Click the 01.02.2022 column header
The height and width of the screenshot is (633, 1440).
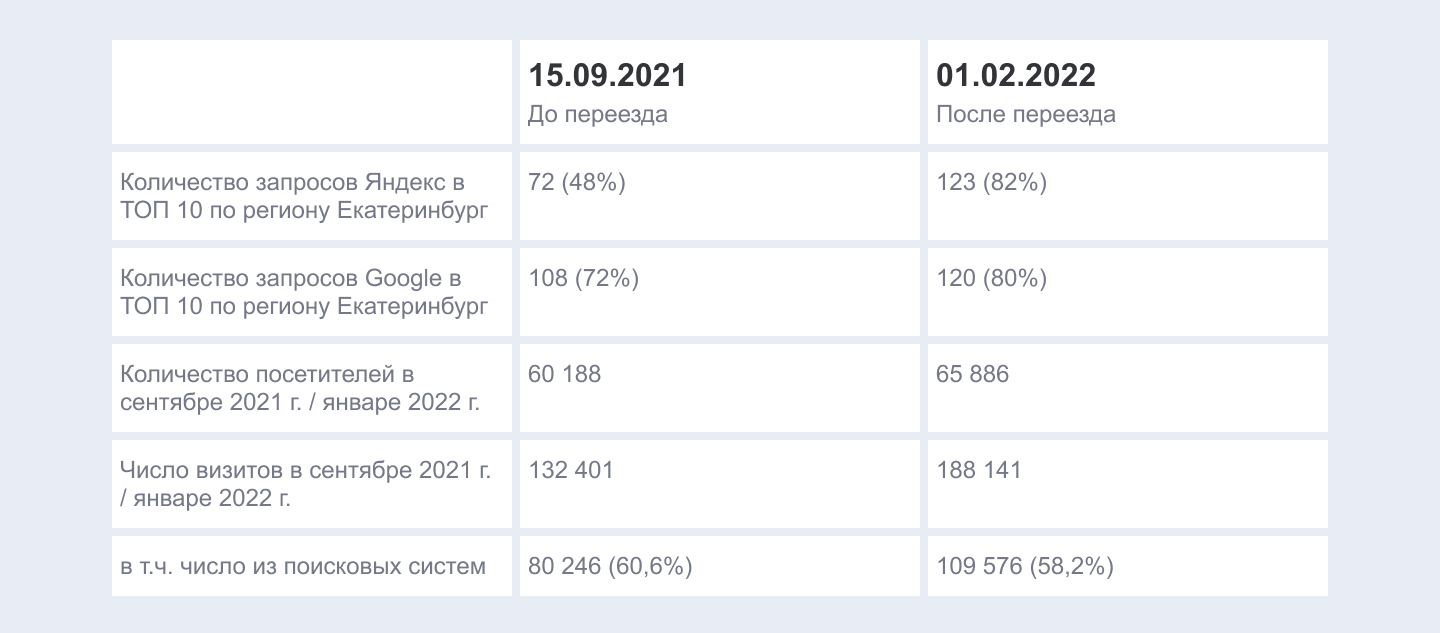click(1016, 76)
